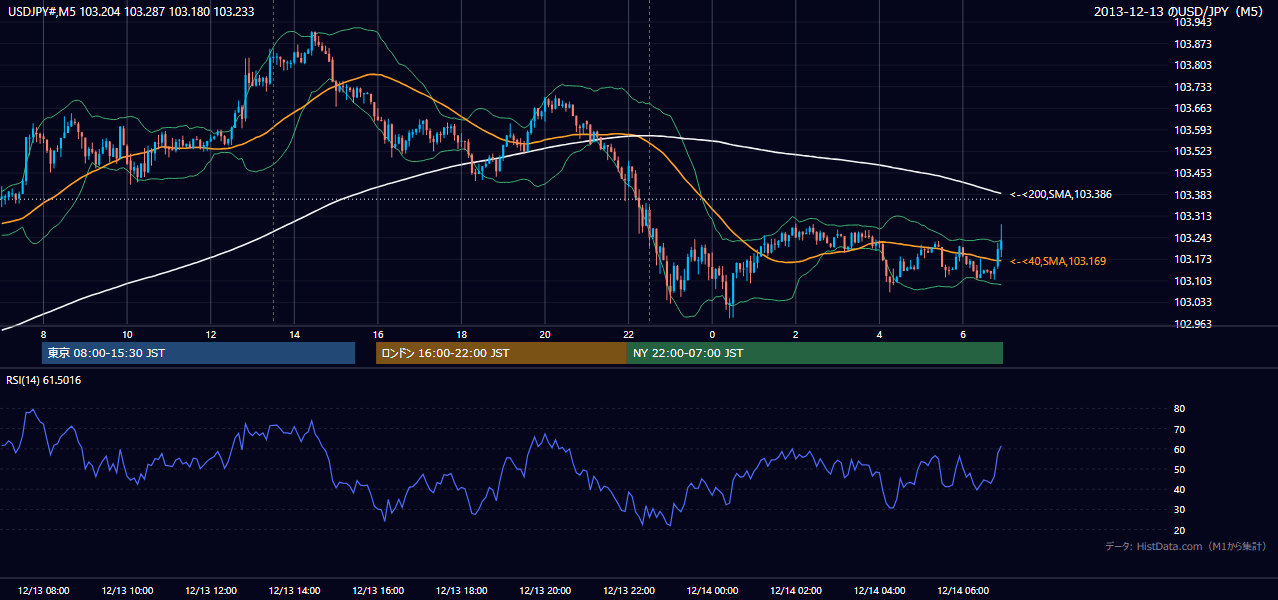
Task: Click price level 103.873 on the axis
Action: click(1192, 44)
